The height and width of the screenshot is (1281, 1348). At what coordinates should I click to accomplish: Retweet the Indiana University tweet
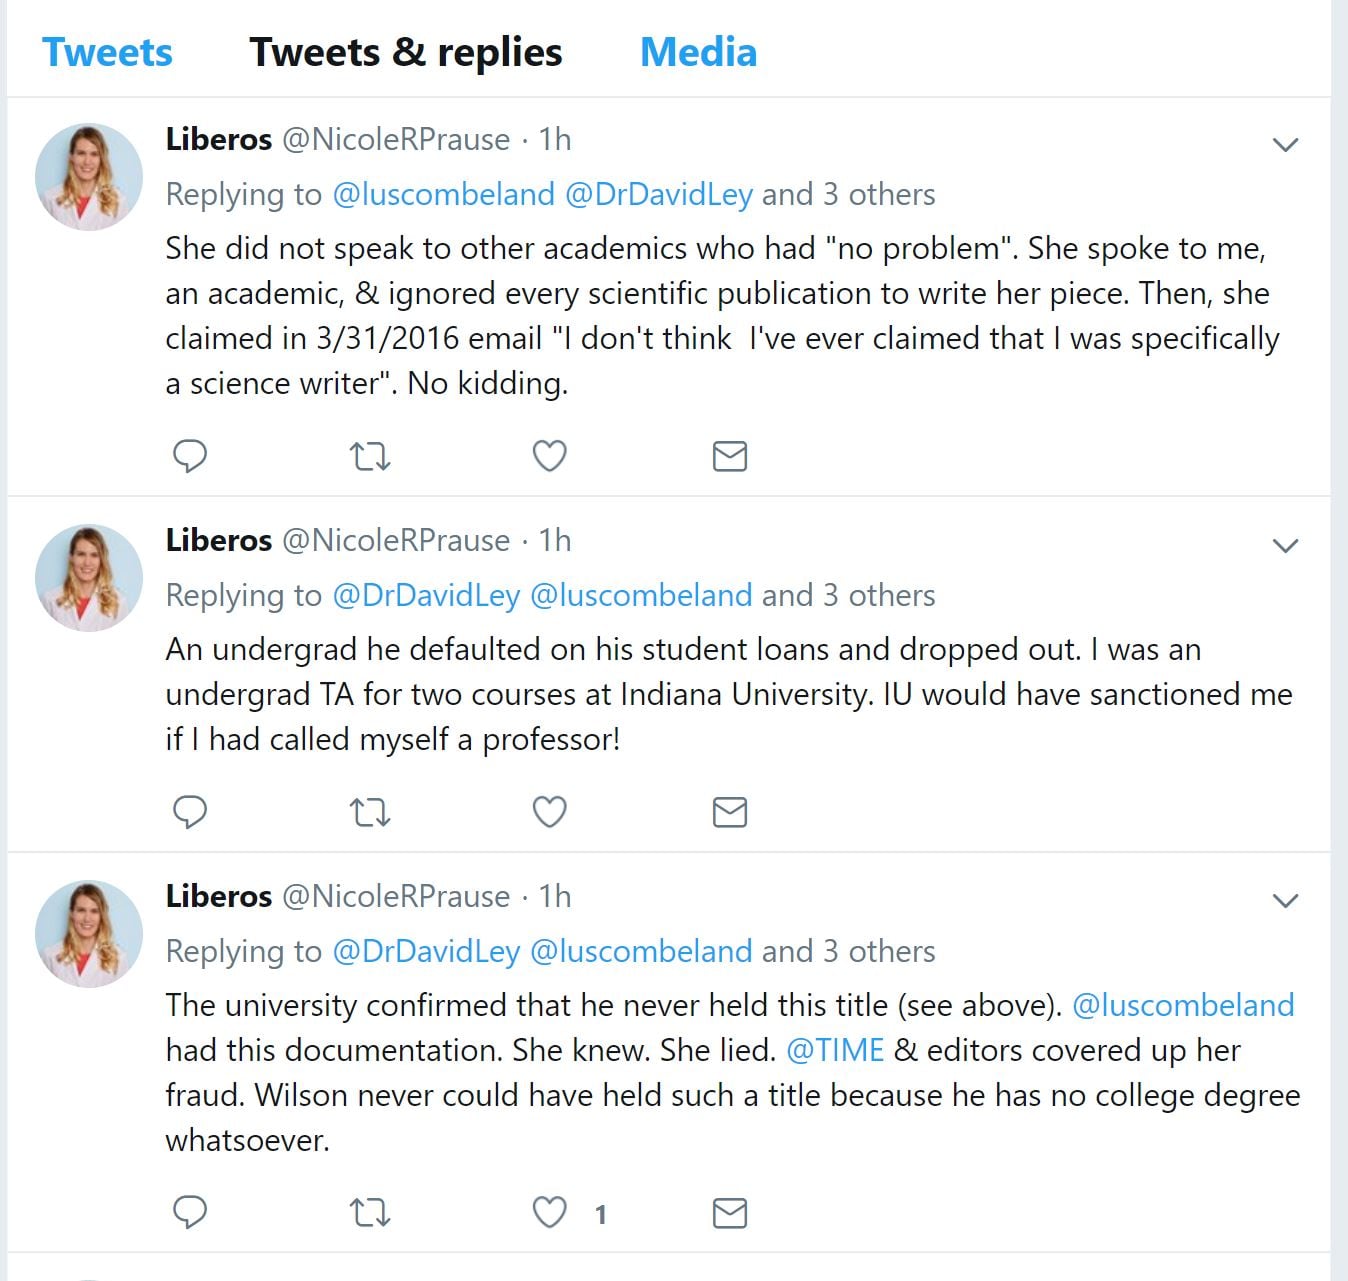pyautogui.click(x=370, y=812)
